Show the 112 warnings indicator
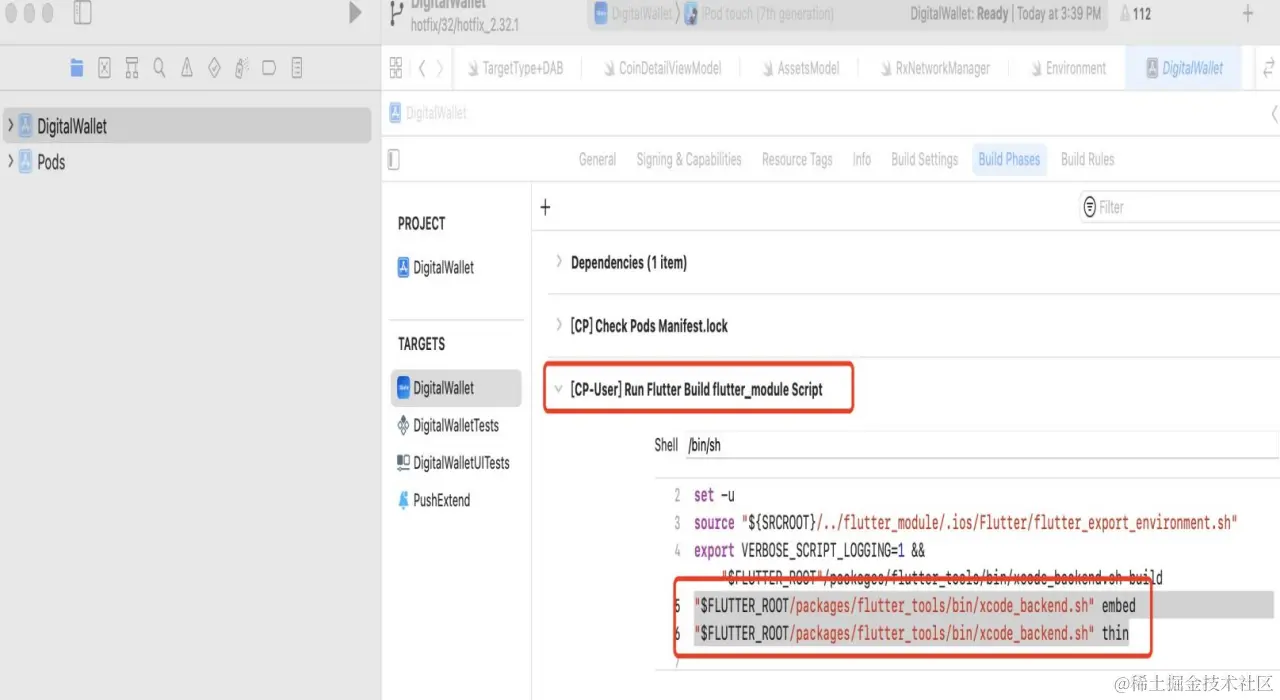This screenshot has width=1280, height=700. [1136, 14]
